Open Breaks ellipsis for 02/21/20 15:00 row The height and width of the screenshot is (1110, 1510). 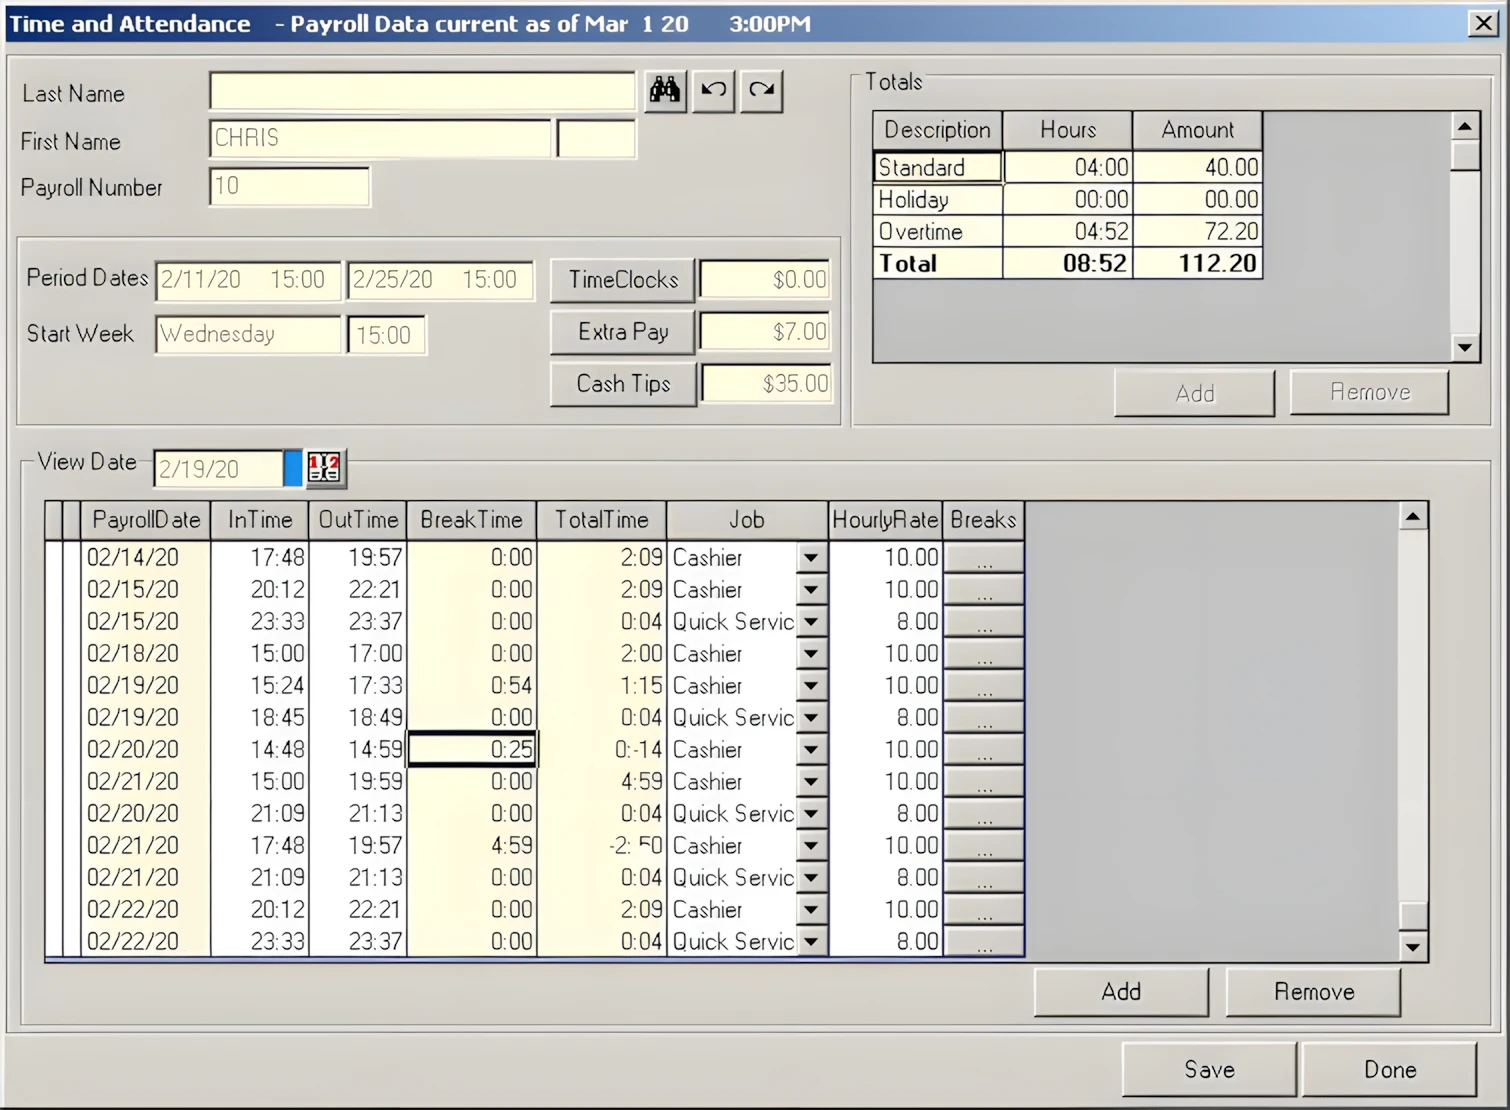pyautogui.click(x=984, y=782)
